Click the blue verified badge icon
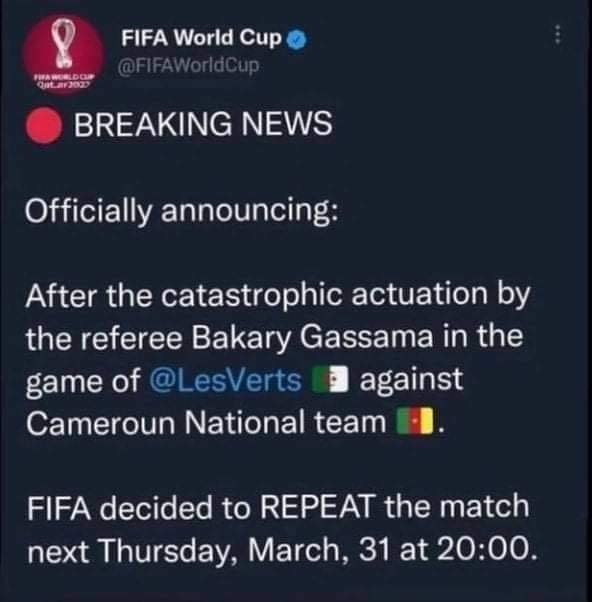The width and height of the screenshot is (592, 602). 297,40
